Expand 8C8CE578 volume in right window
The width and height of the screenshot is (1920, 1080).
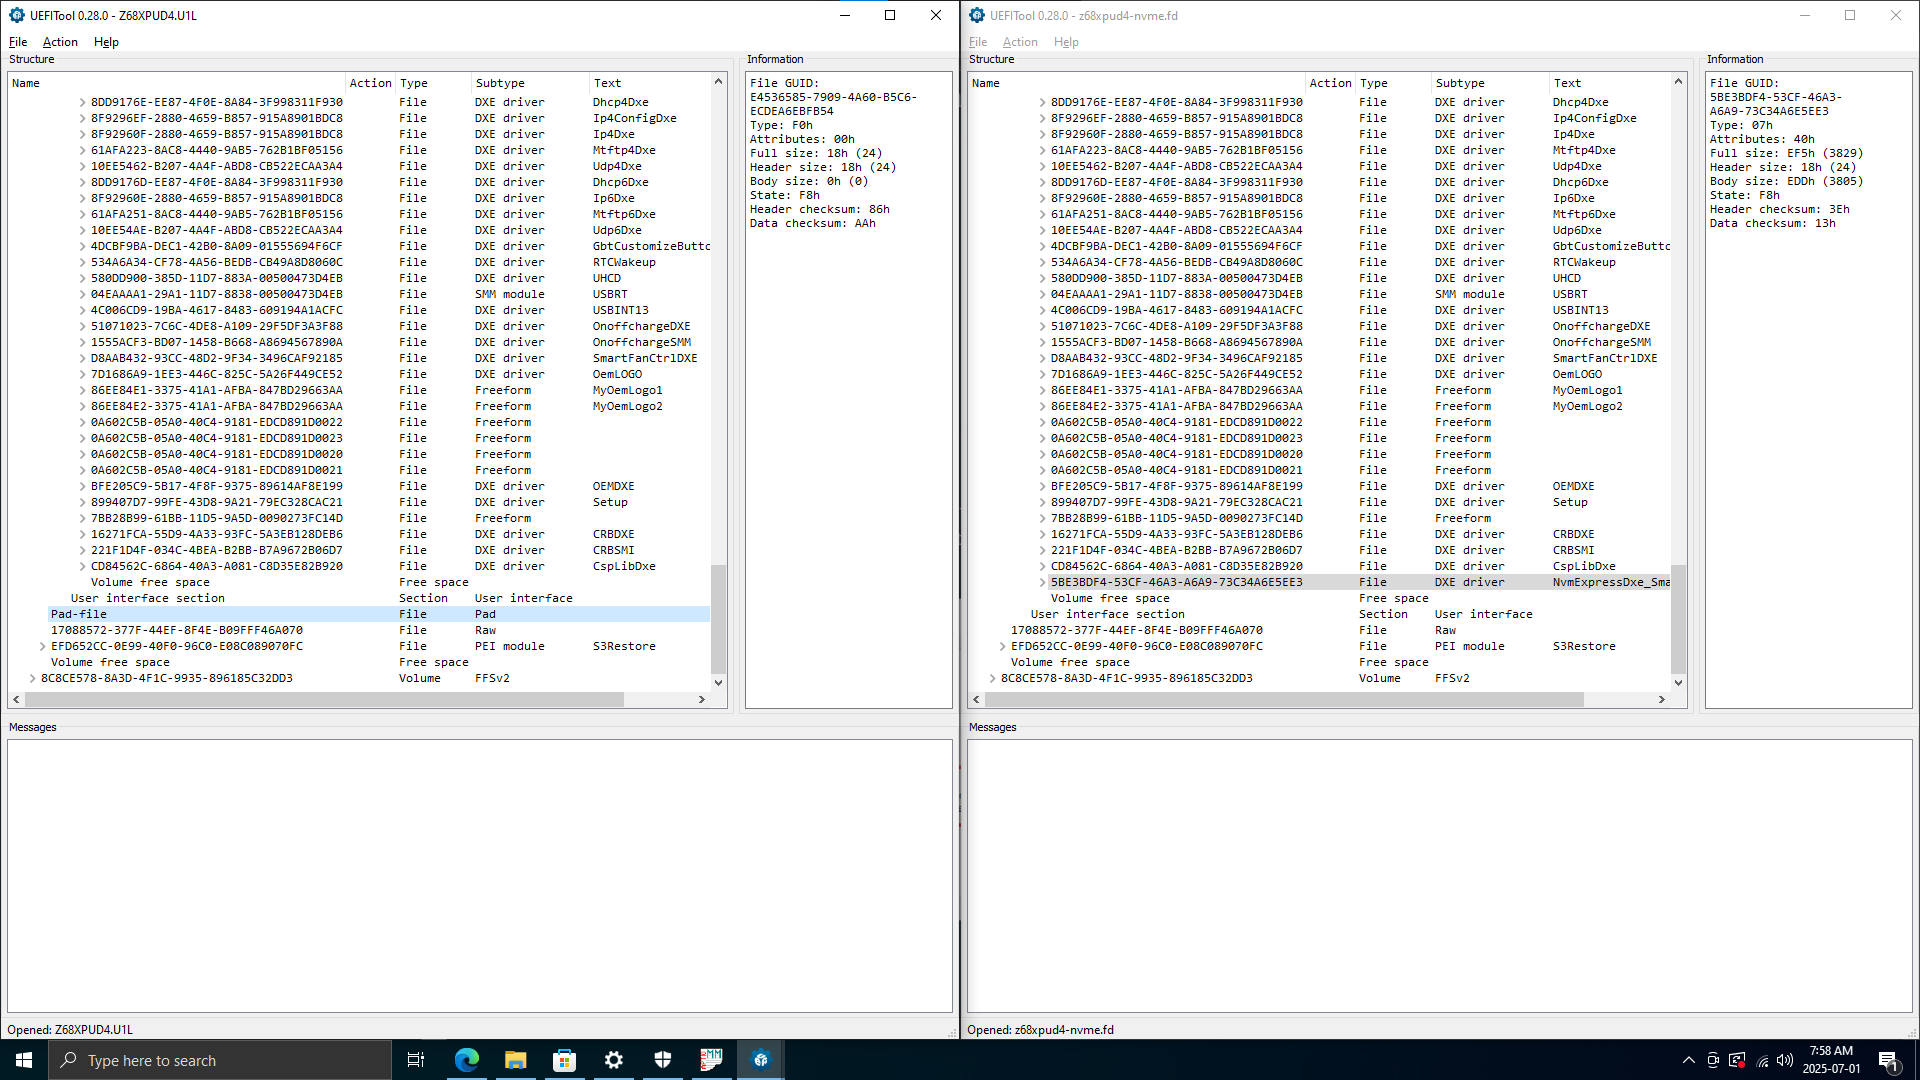992,678
